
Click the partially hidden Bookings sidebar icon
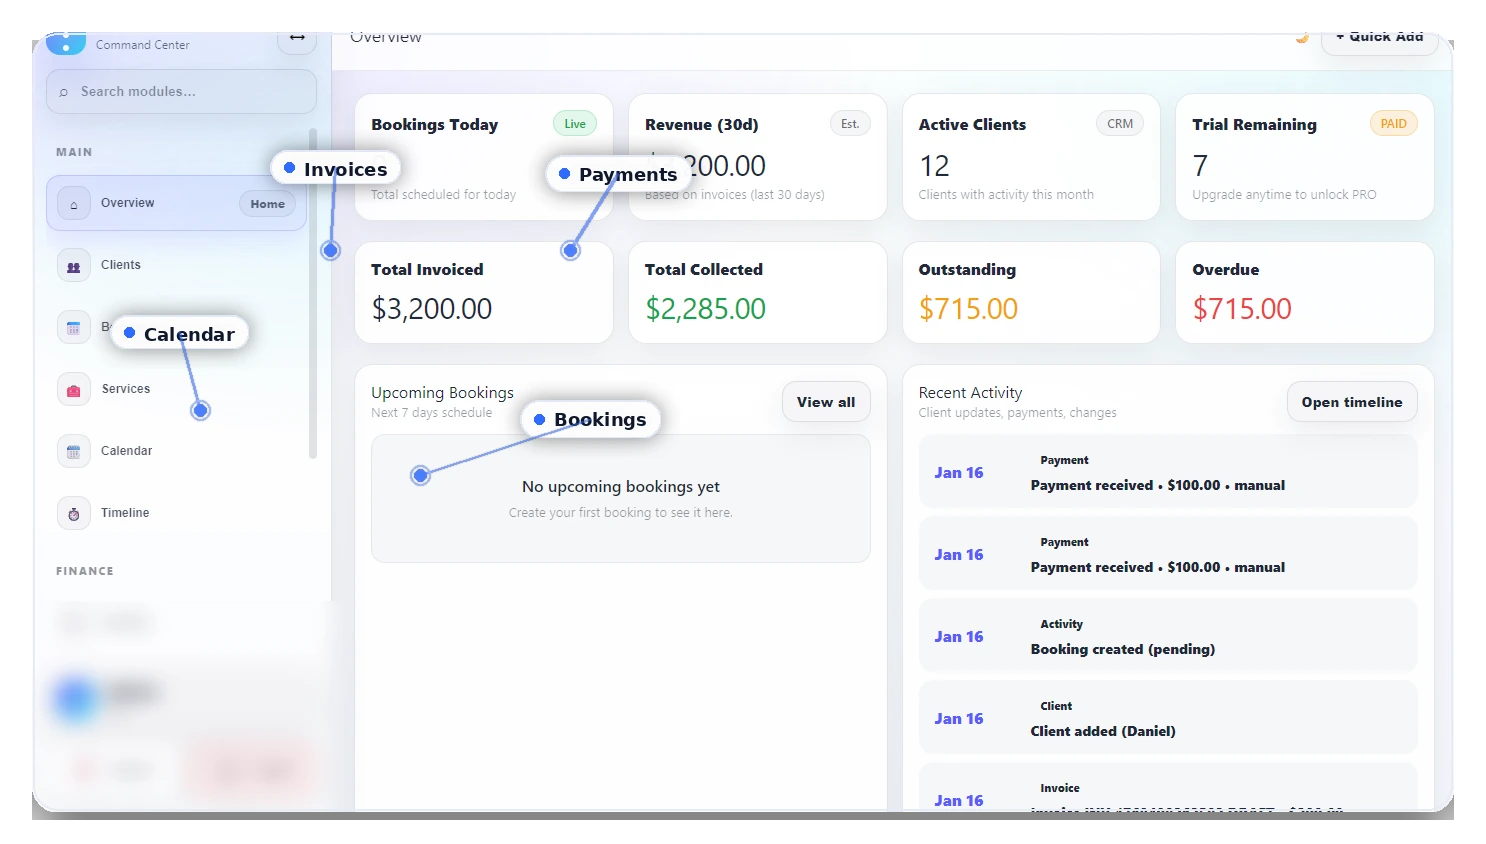[x=73, y=326]
